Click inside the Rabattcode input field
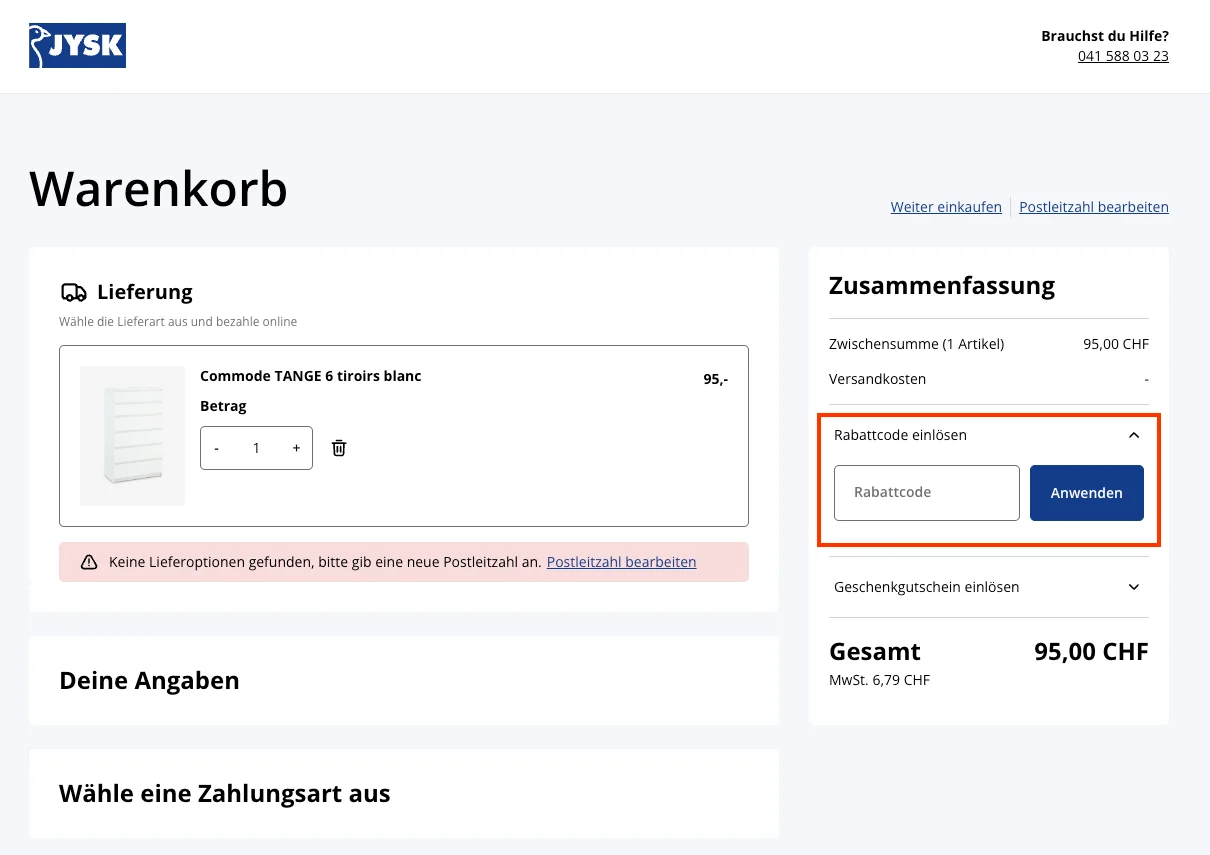 [926, 492]
